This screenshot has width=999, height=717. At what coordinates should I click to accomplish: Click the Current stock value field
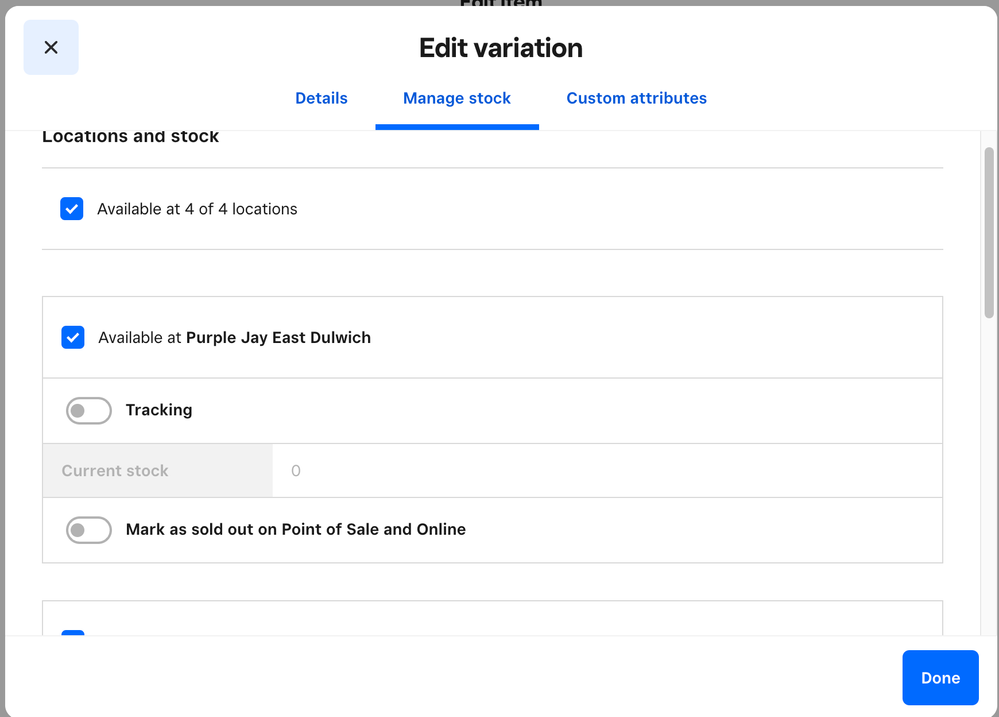coord(606,471)
